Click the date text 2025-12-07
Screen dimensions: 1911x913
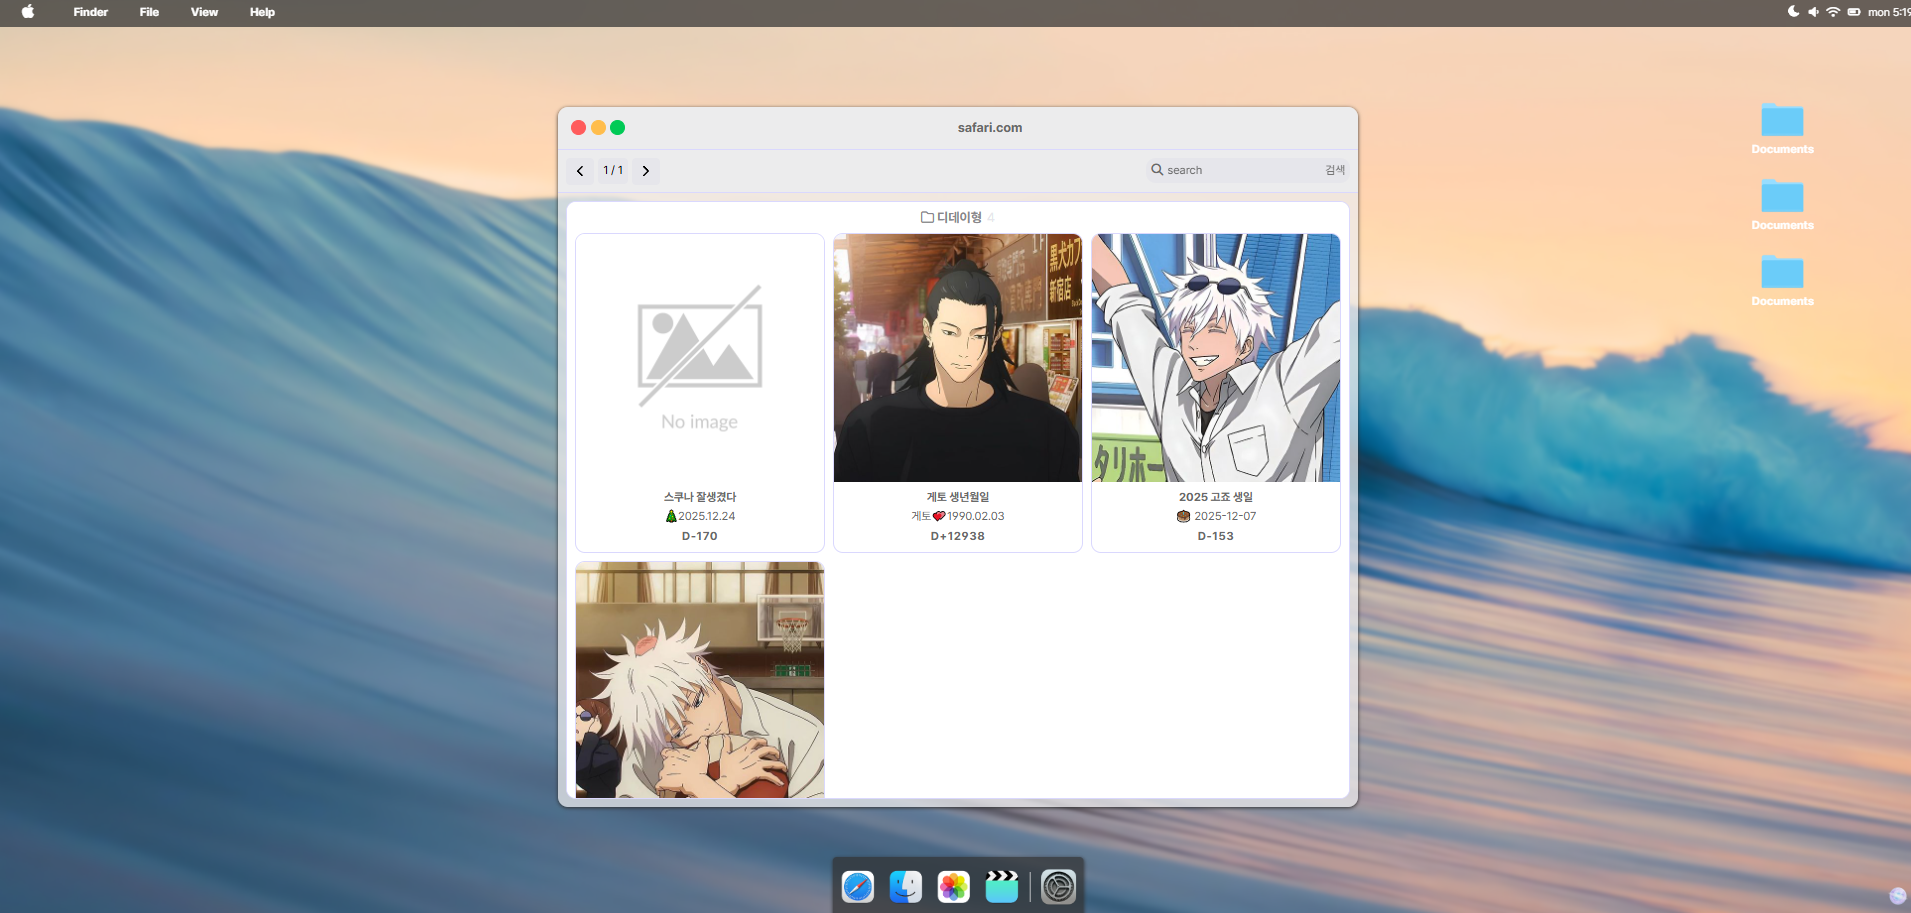click(x=1225, y=516)
